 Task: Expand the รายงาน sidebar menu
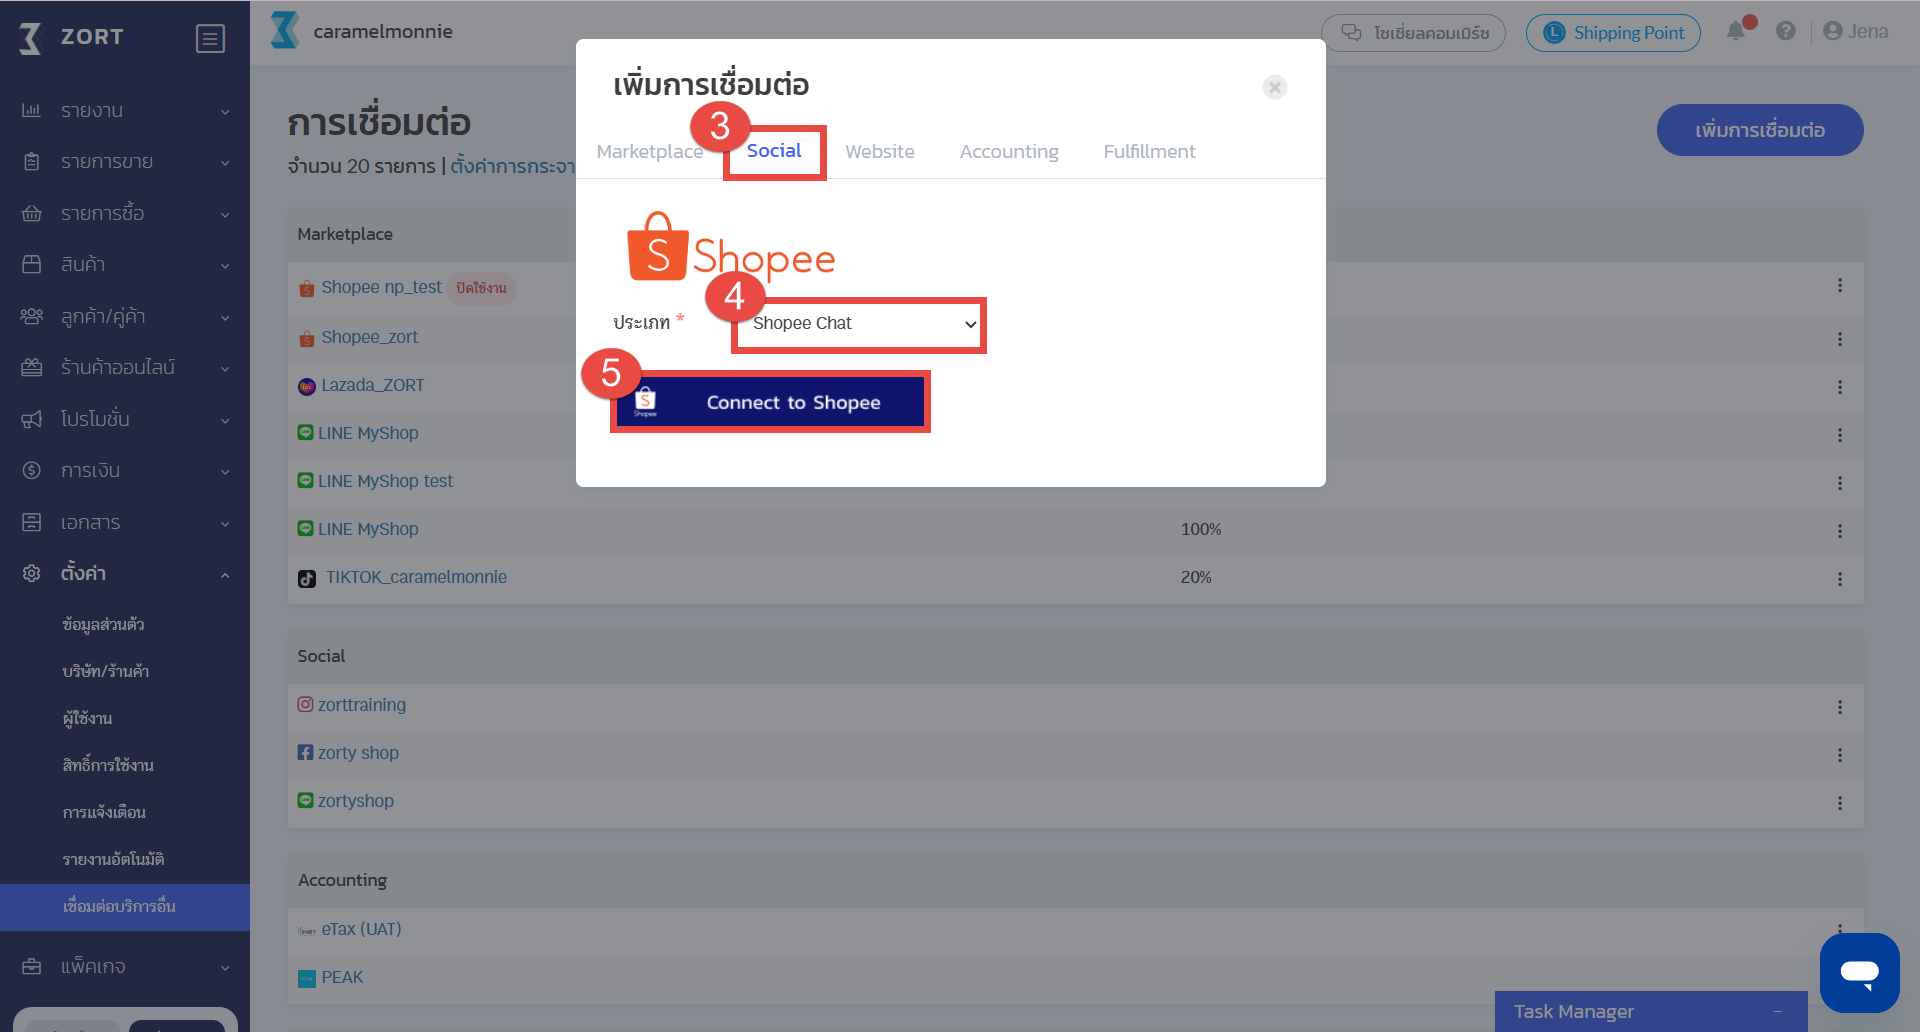coord(125,111)
